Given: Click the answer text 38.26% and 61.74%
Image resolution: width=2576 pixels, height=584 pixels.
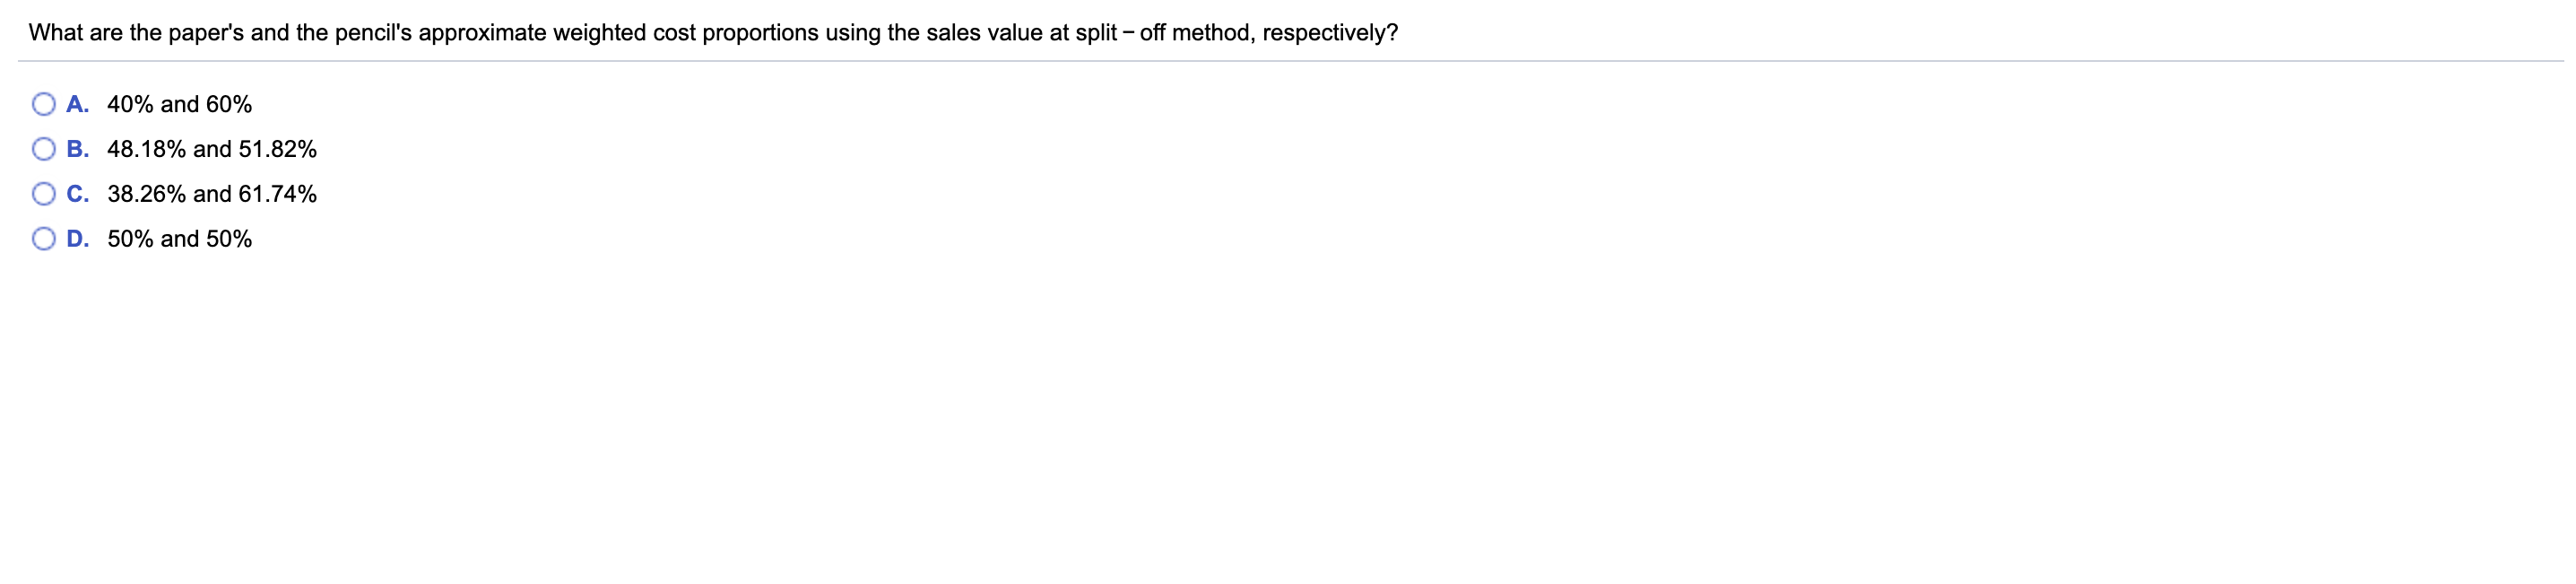Looking at the screenshot, I should click(x=210, y=194).
